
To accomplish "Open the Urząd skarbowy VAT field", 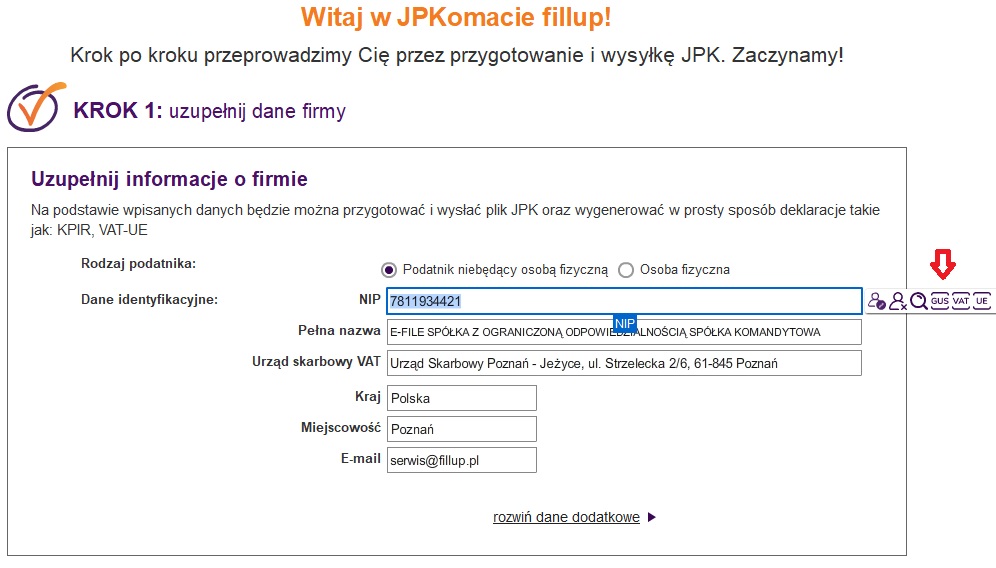I will point(624,363).
